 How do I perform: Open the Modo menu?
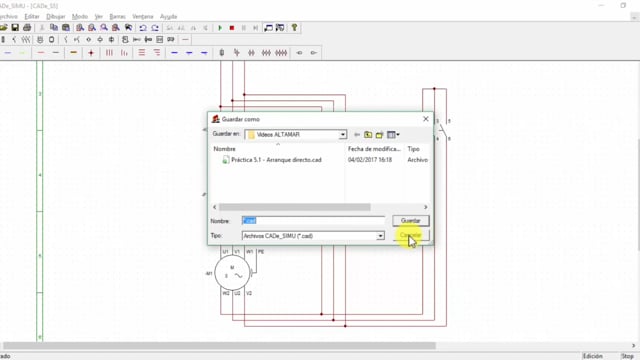pos(80,17)
